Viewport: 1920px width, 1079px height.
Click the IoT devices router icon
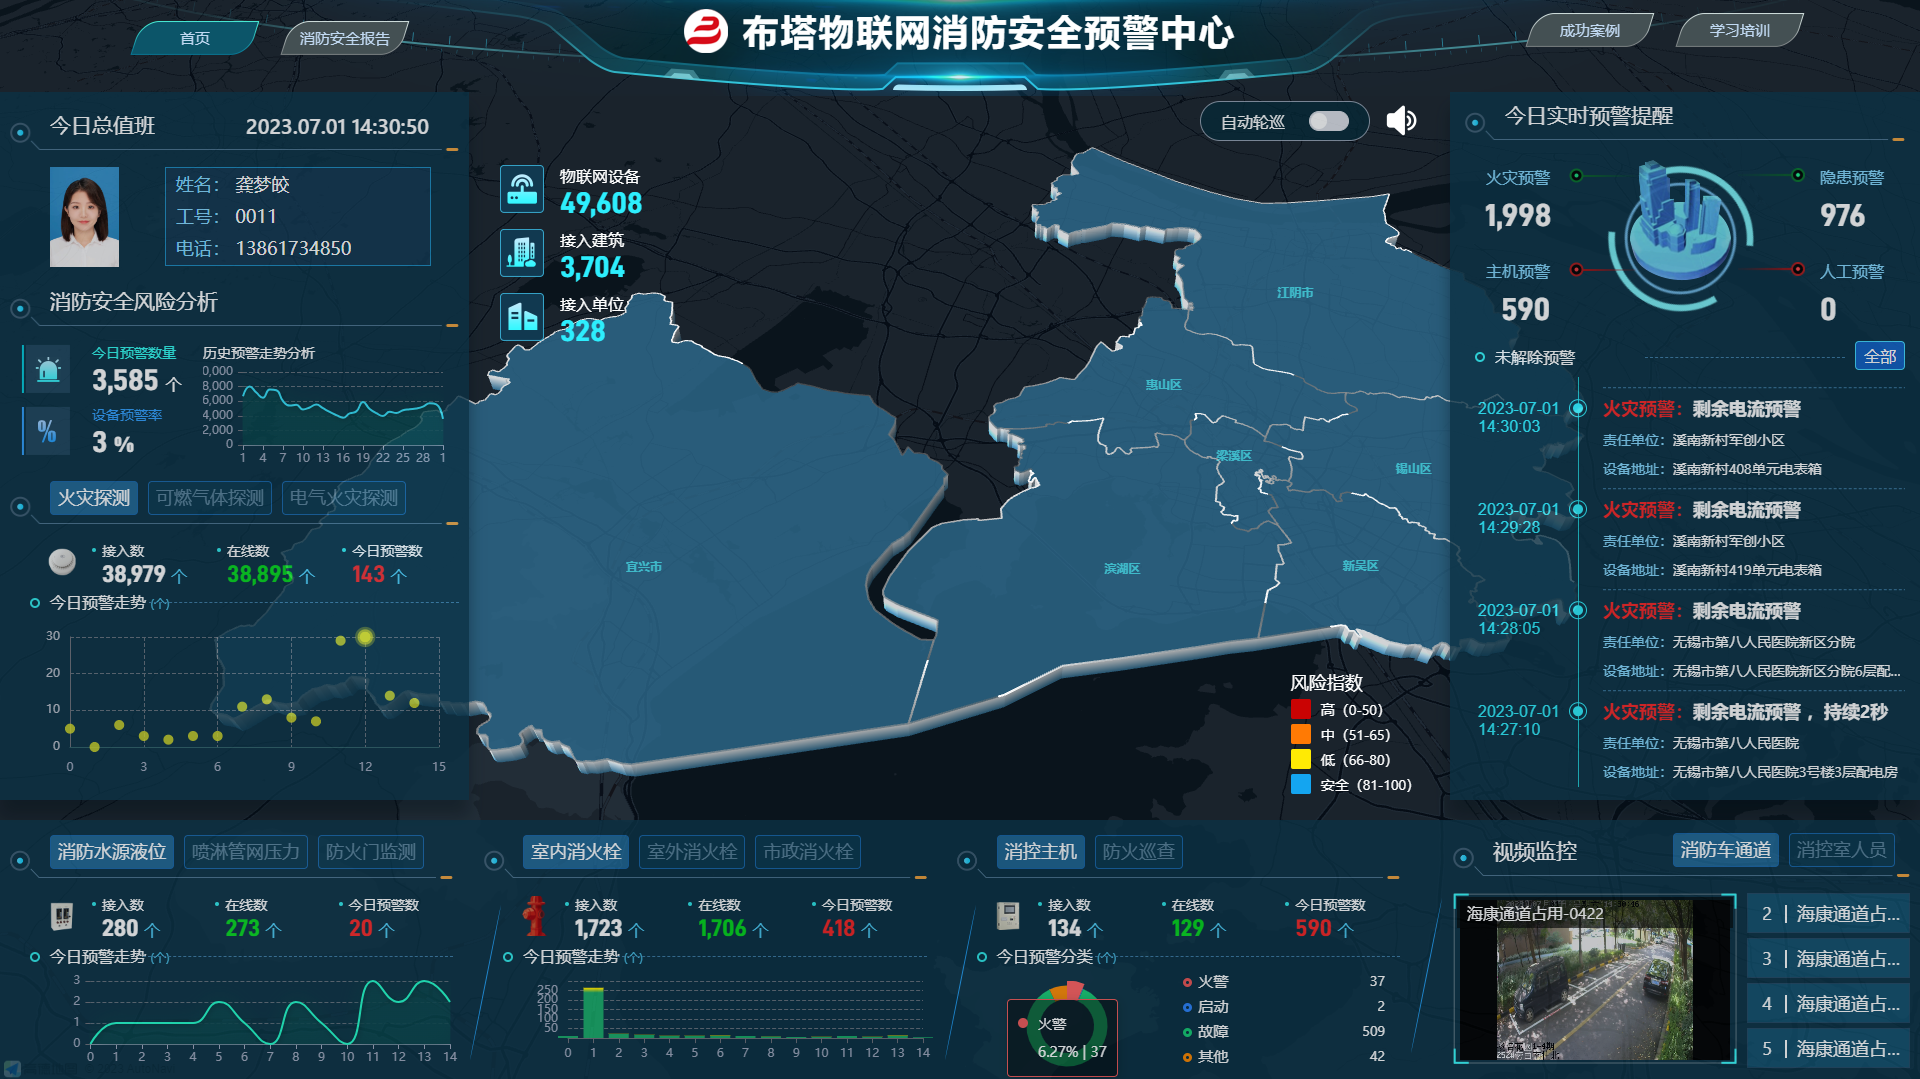[x=521, y=189]
